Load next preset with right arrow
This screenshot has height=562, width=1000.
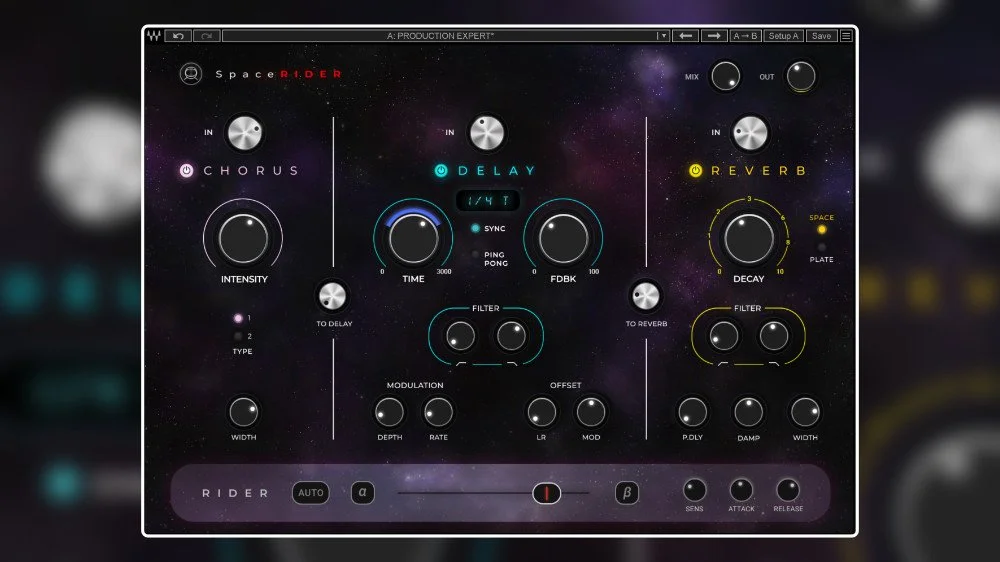pos(714,36)
